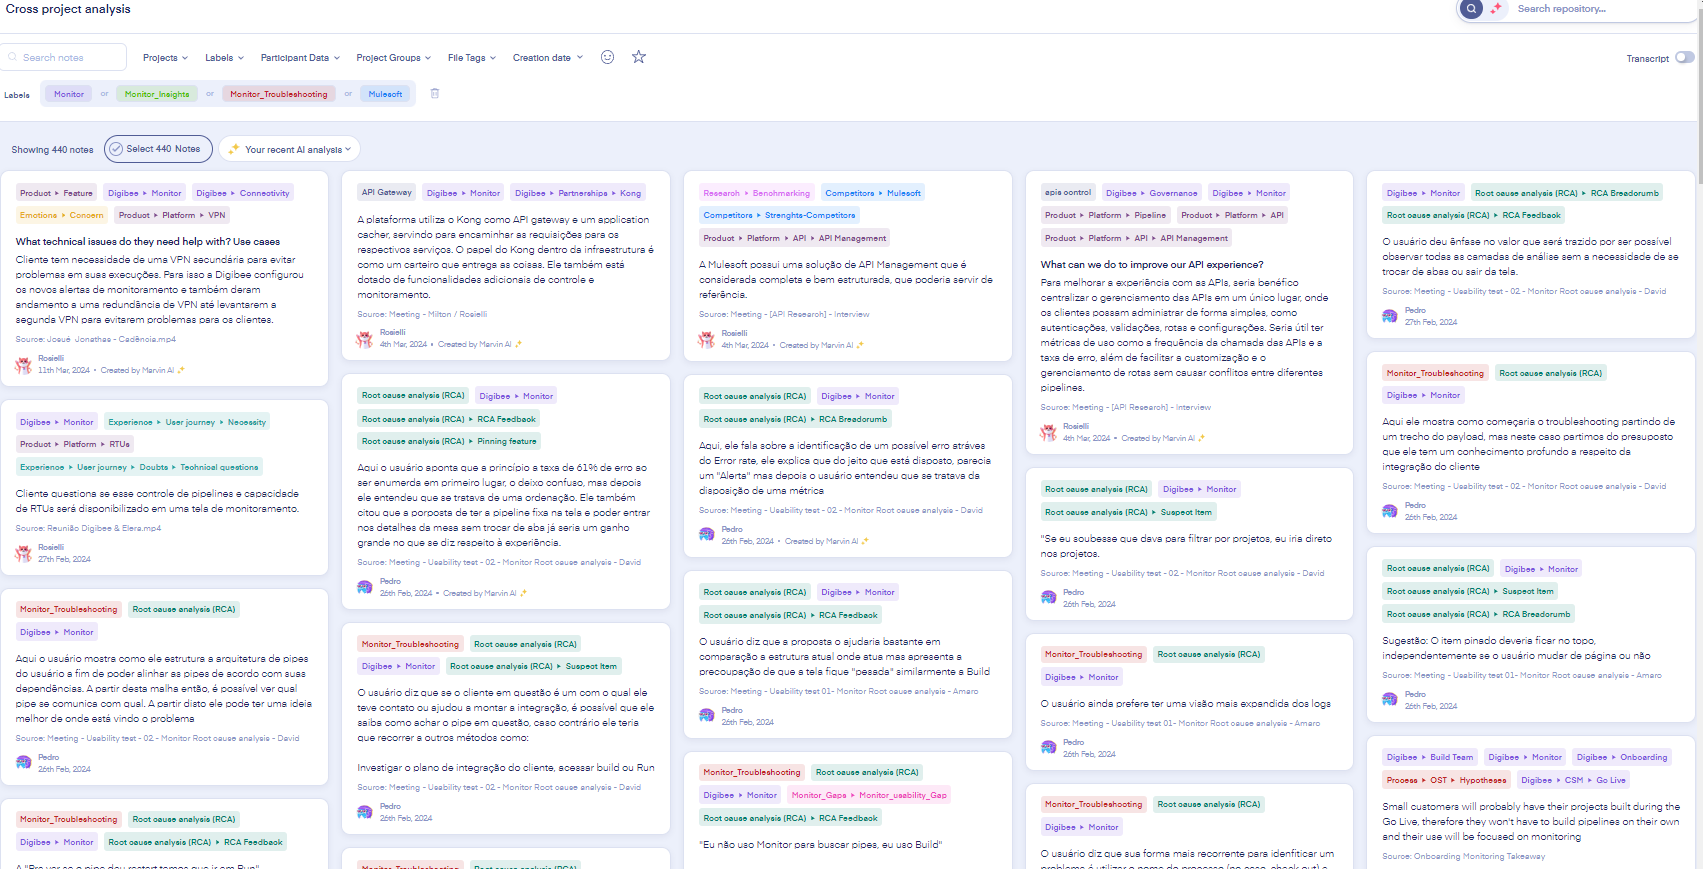Open the Projects filter dropdown

click(x=165, y=58)
